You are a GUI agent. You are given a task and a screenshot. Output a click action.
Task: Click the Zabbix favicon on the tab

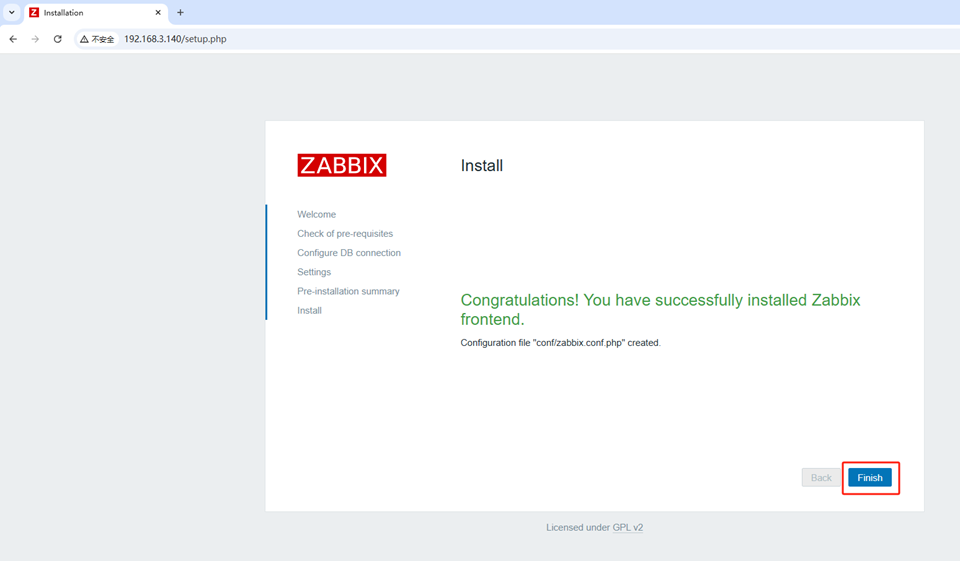coord(34,13)
